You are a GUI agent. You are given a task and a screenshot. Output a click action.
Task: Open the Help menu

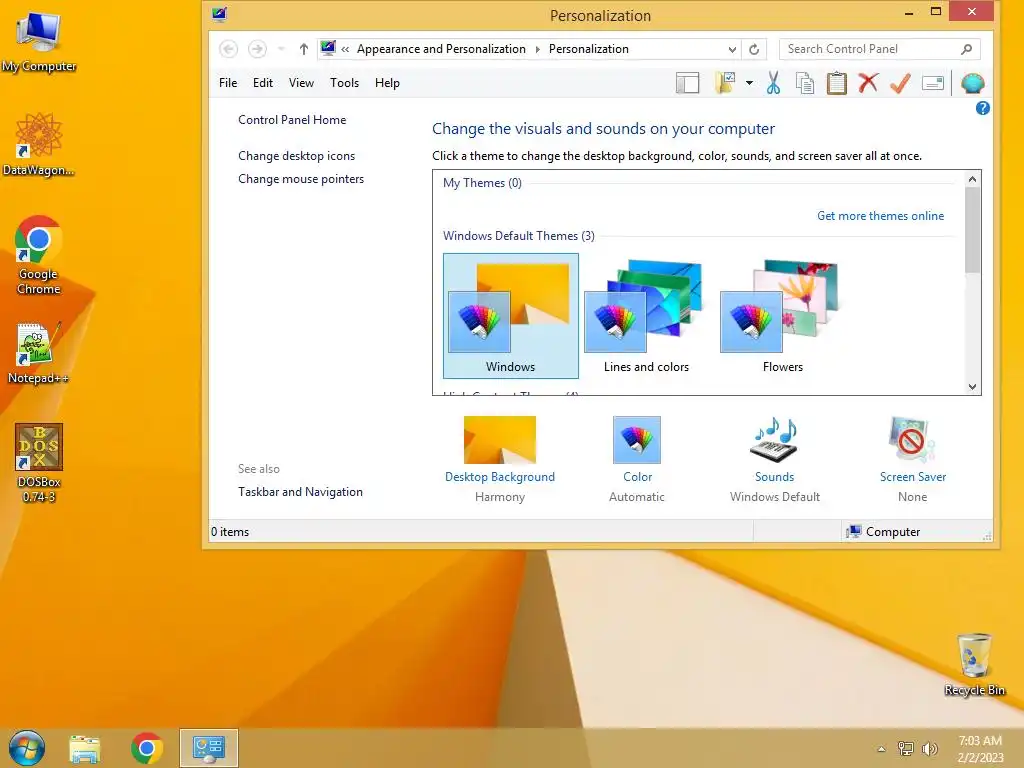387,83
